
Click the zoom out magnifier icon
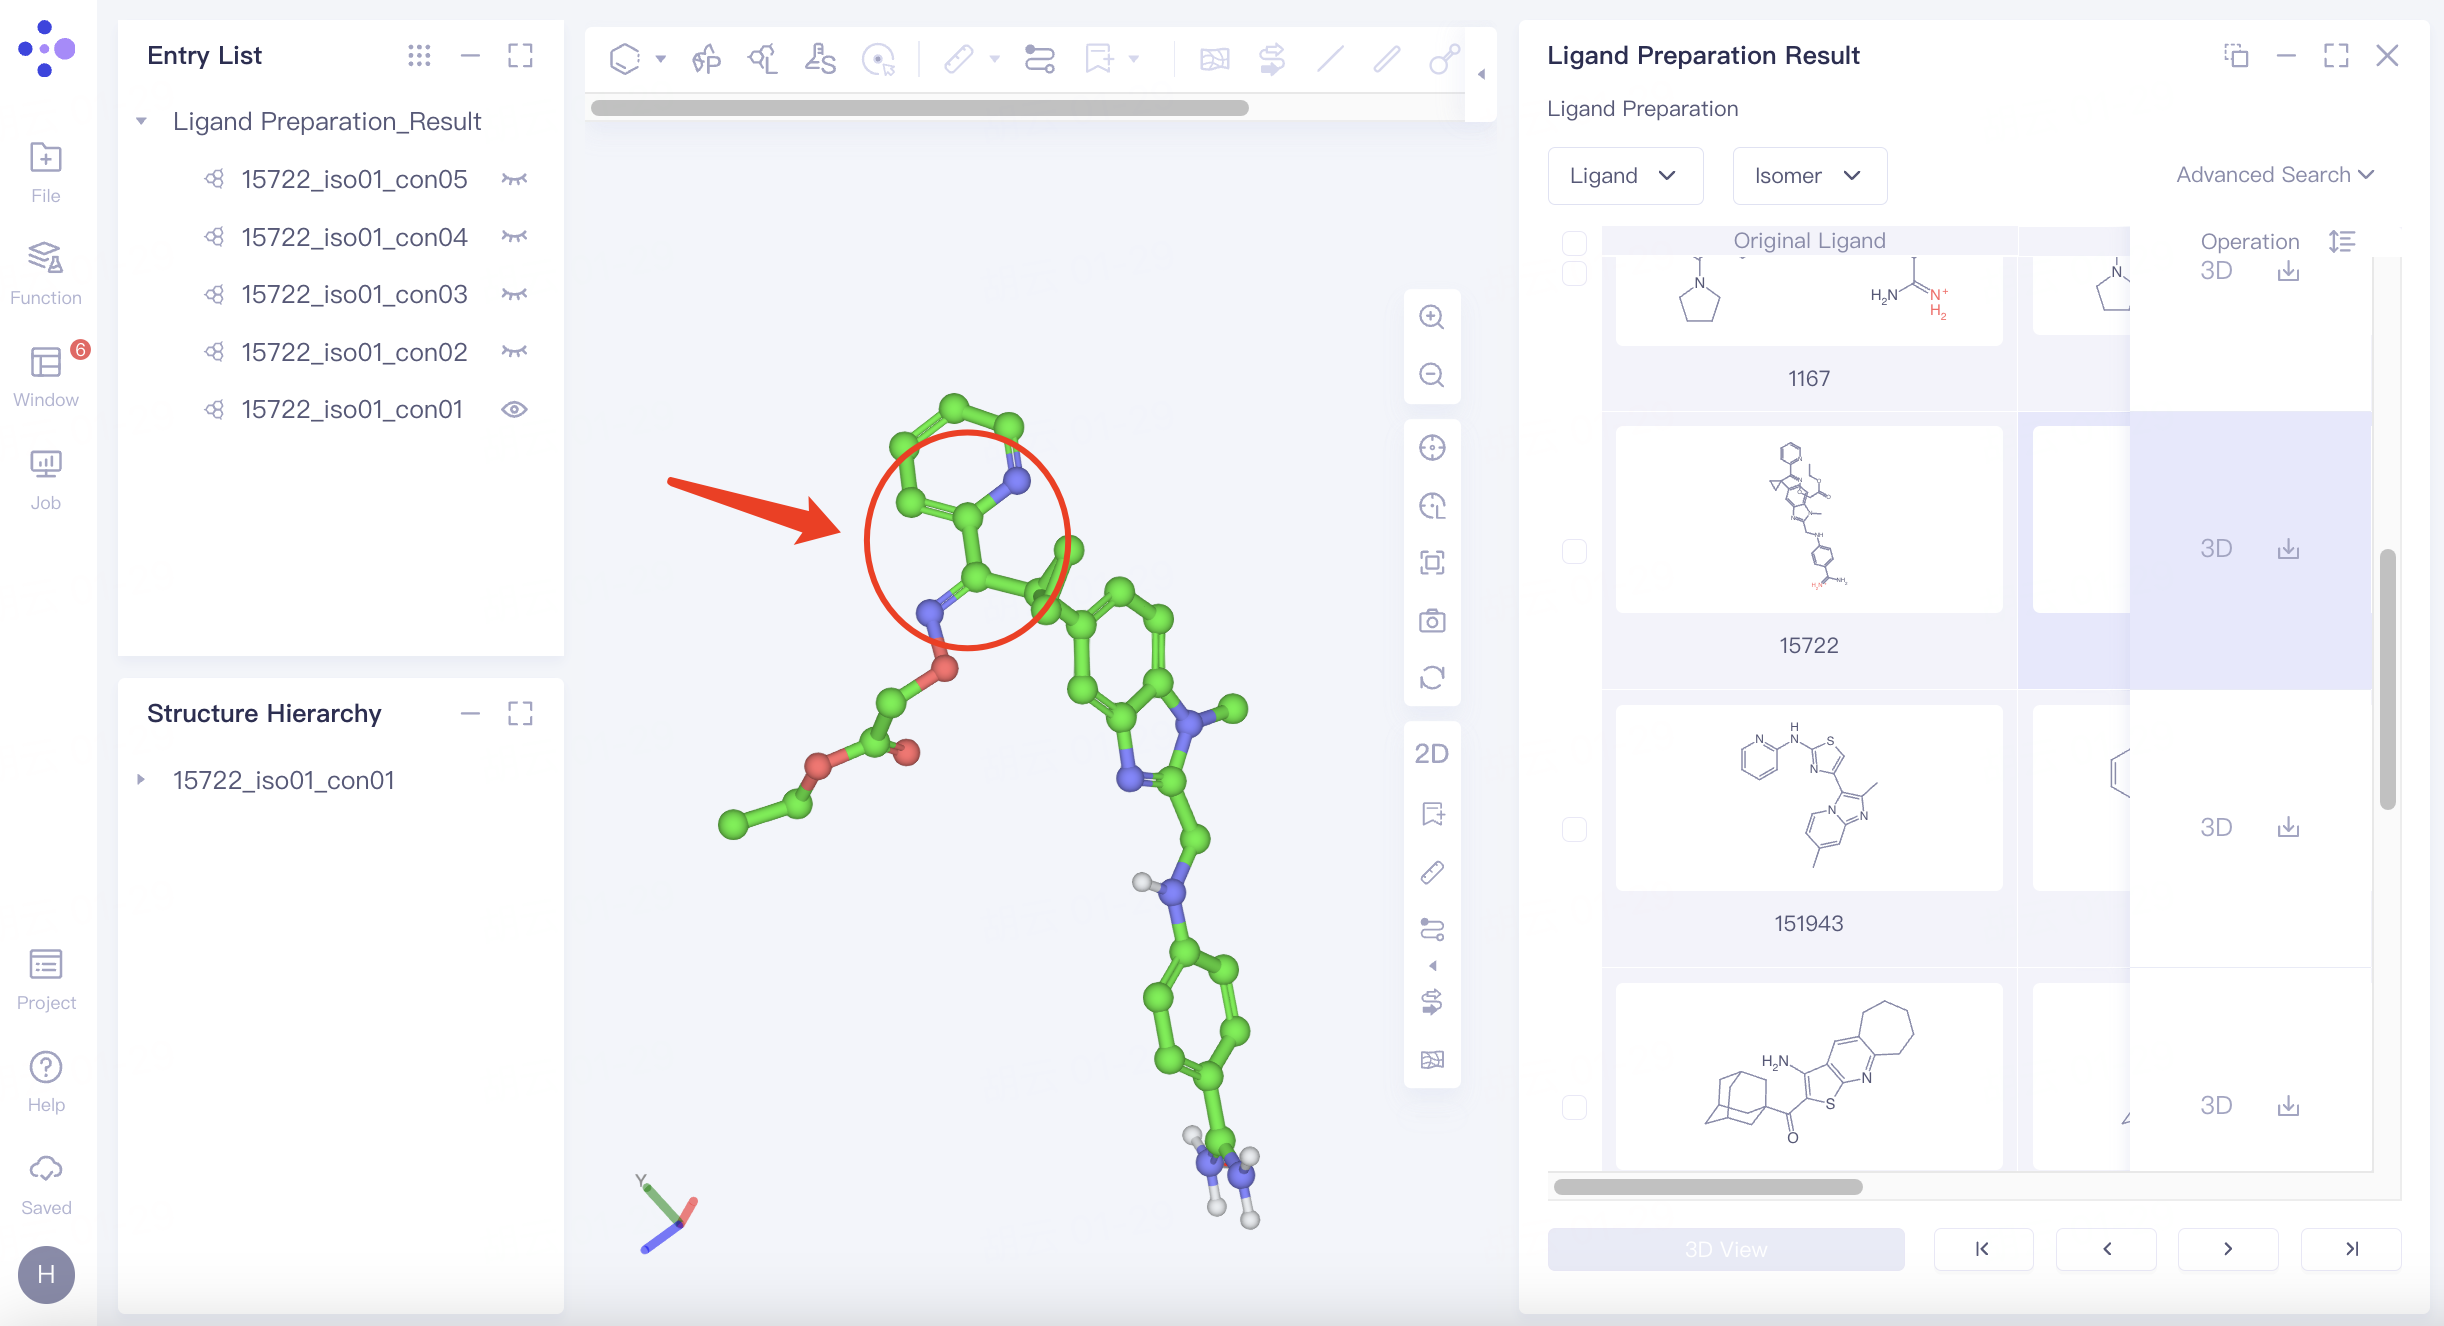coord(1432,375)
